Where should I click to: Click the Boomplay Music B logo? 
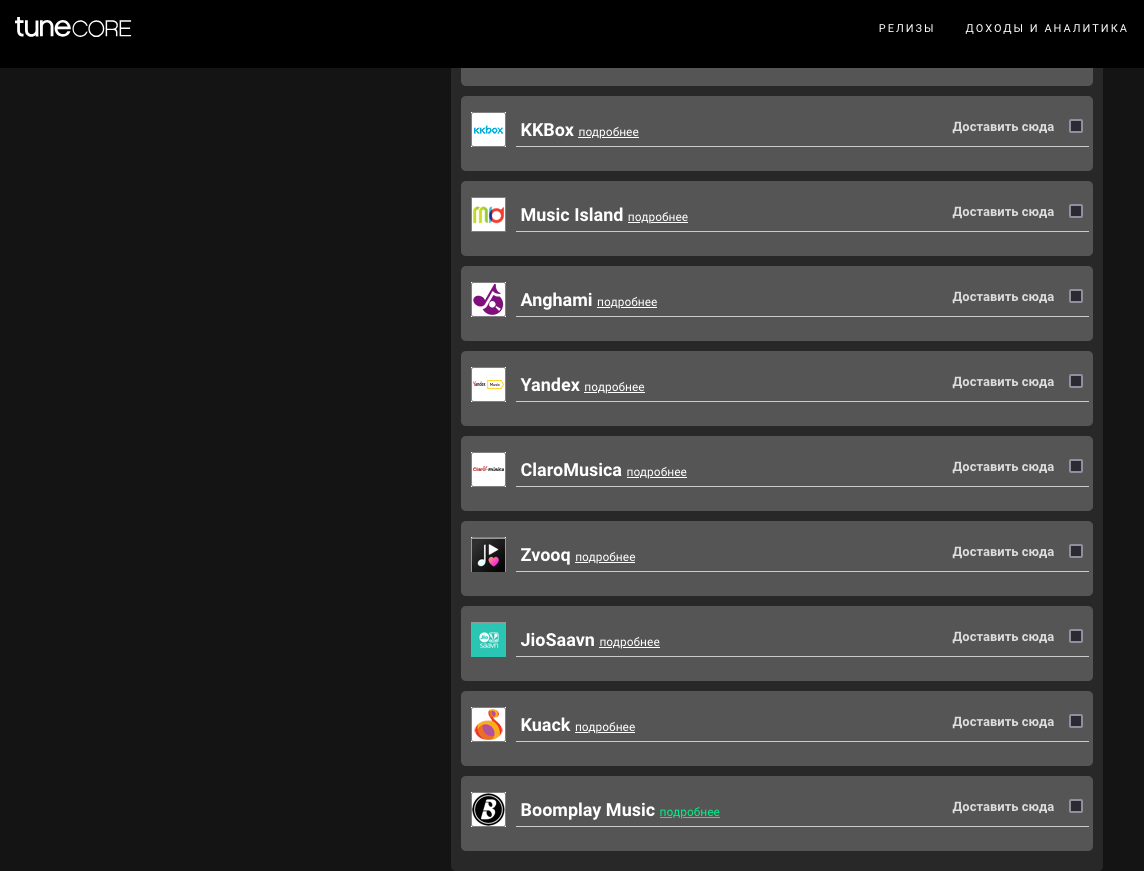coord(488,809)
